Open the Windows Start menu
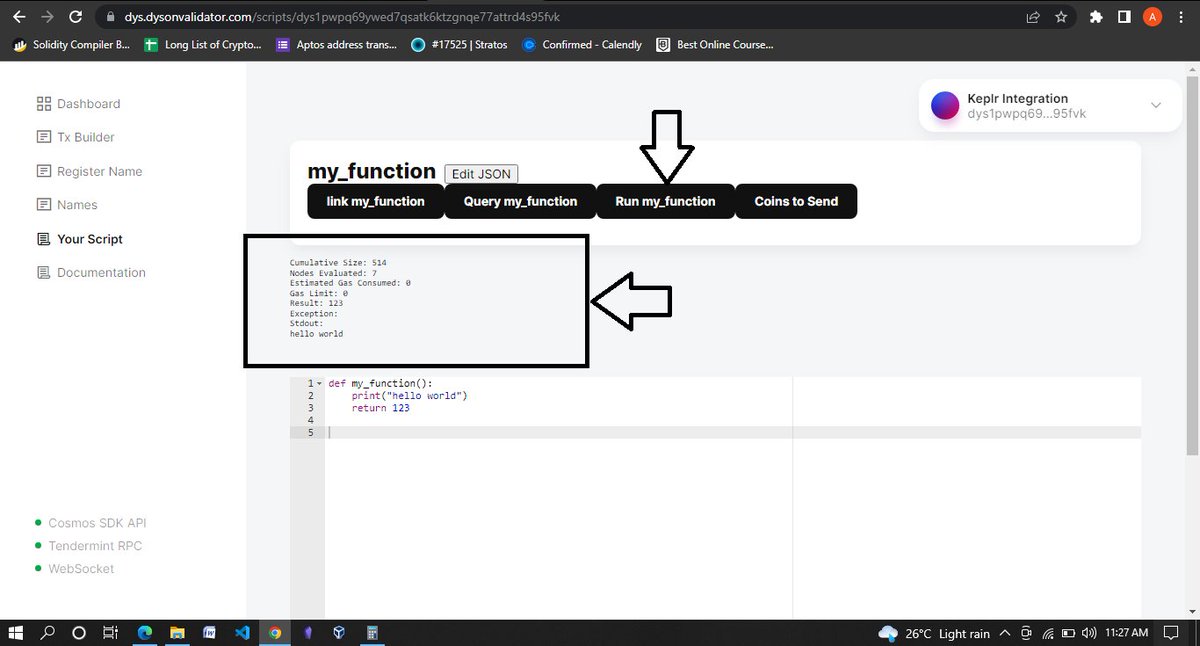This screenshot has height=646, width=1200. (x=16, y=632)
